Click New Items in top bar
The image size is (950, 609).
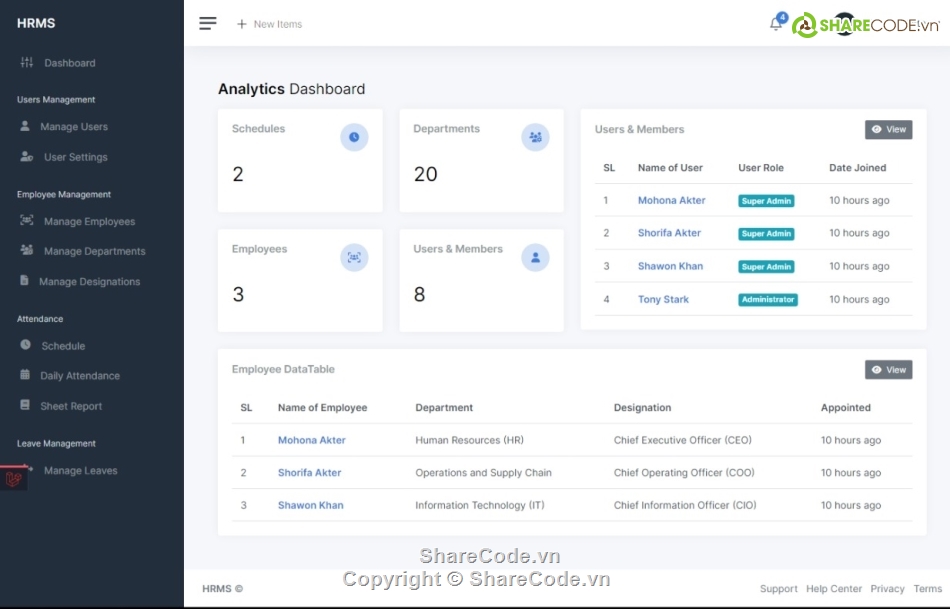(x=269, y=24)
